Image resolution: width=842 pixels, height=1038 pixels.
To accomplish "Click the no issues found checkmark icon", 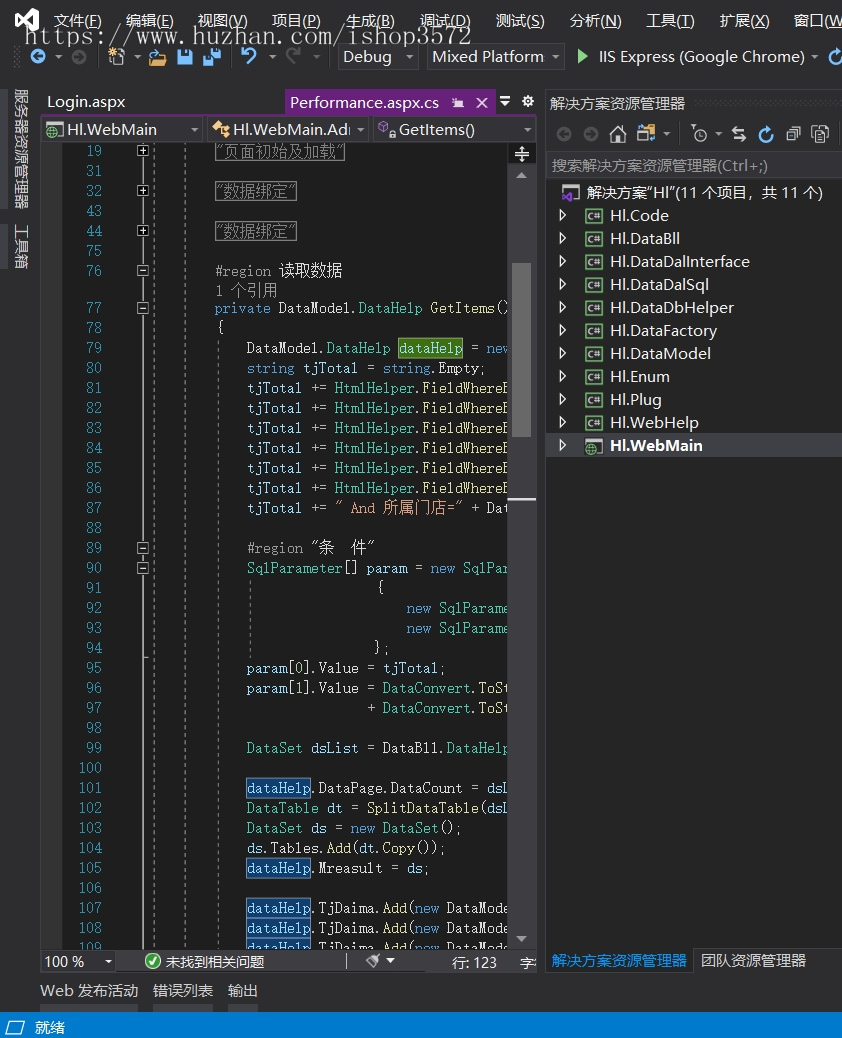I will tap(153, 961).
